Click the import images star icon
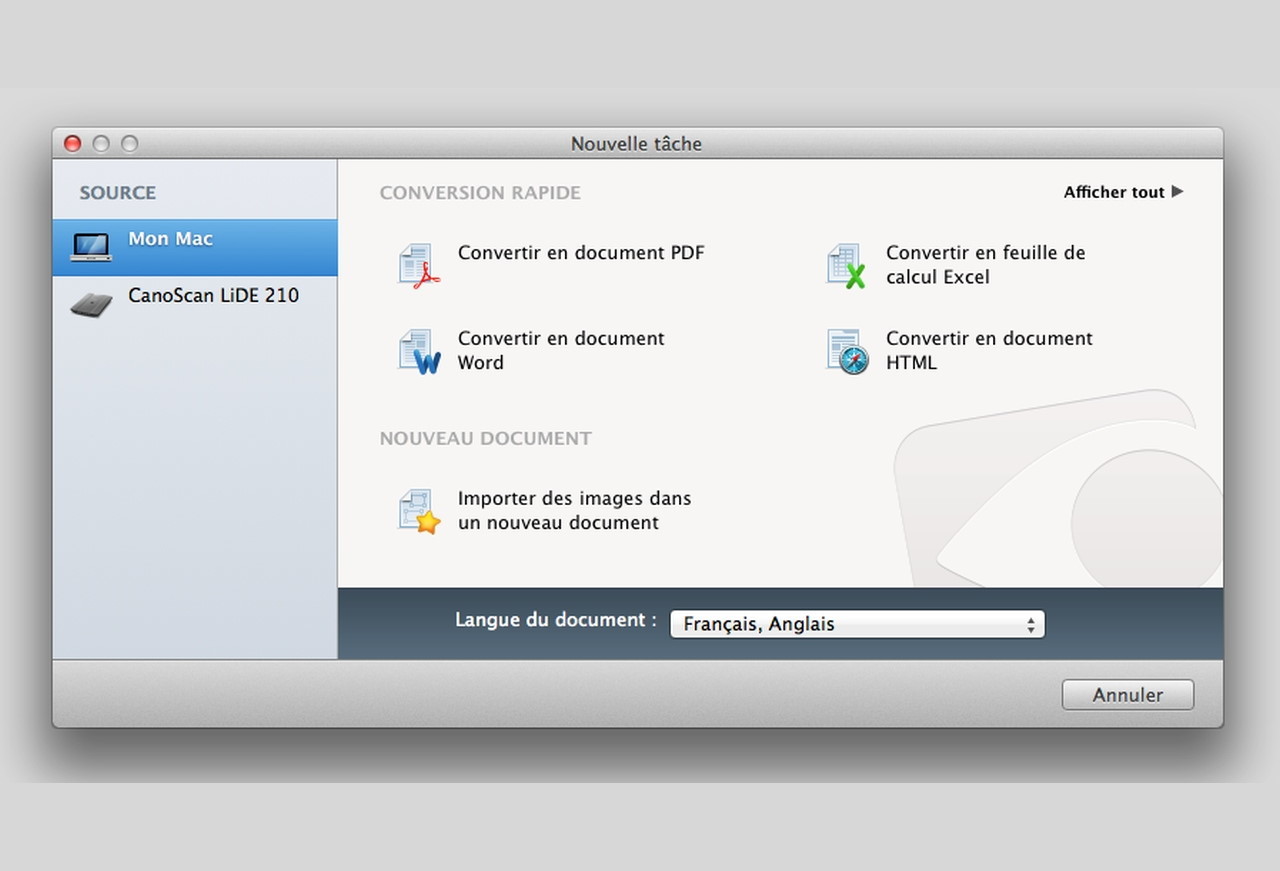 (419, 511)
